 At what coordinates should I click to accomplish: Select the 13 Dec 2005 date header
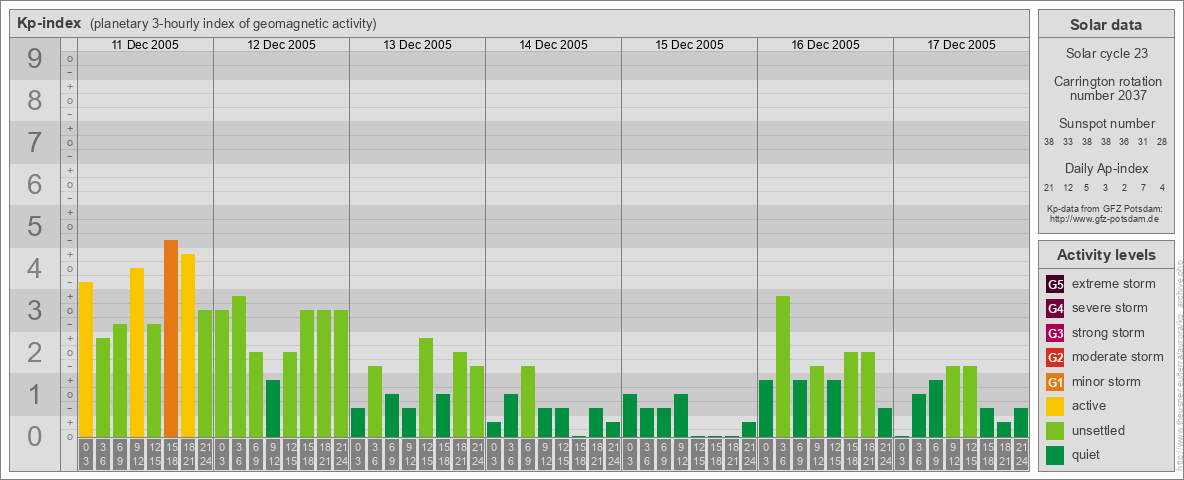[417, 45]
